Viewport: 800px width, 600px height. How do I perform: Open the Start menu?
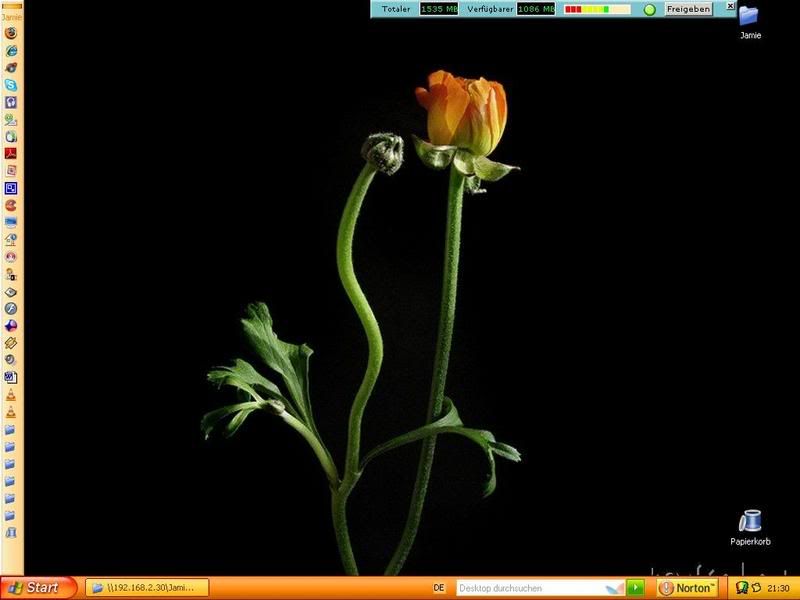click(x=38, y=588)
